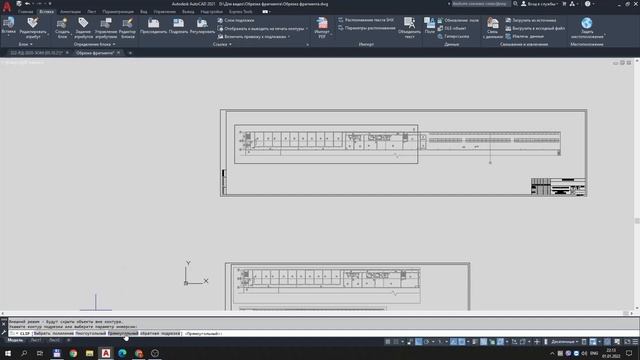This screenshot has height=360, width=640.
Task: Switch to Главная ribbon tab
Action: pyautogui.click(x=25, y=12)
